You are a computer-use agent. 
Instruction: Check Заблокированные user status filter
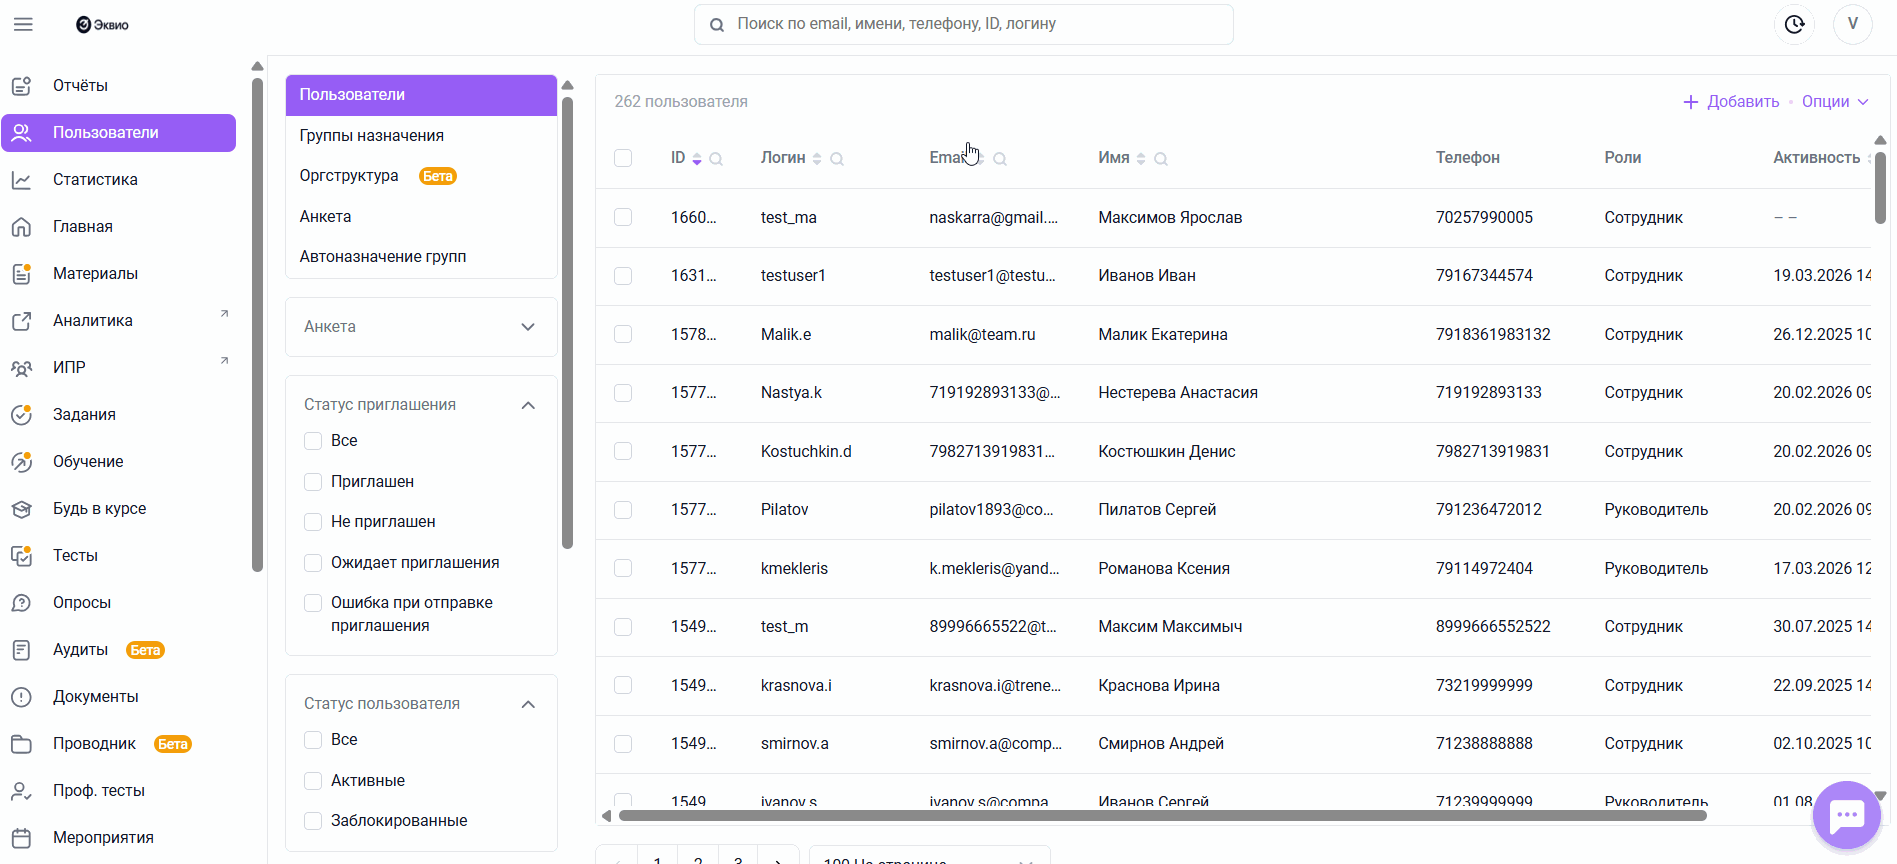[313, 821]
